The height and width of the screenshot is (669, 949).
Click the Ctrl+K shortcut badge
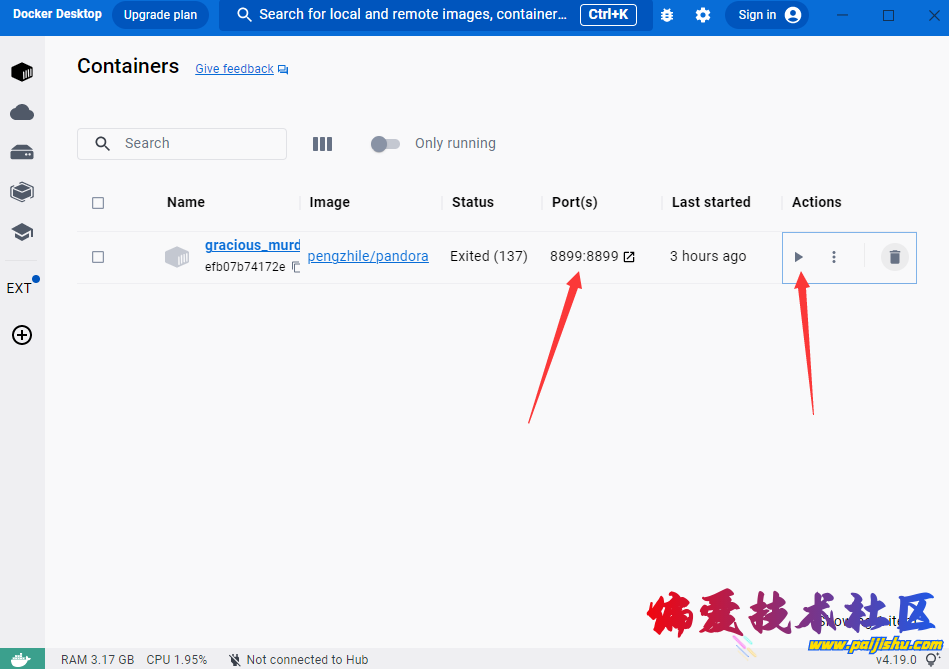pyautogui.click(x=608, y=15)
